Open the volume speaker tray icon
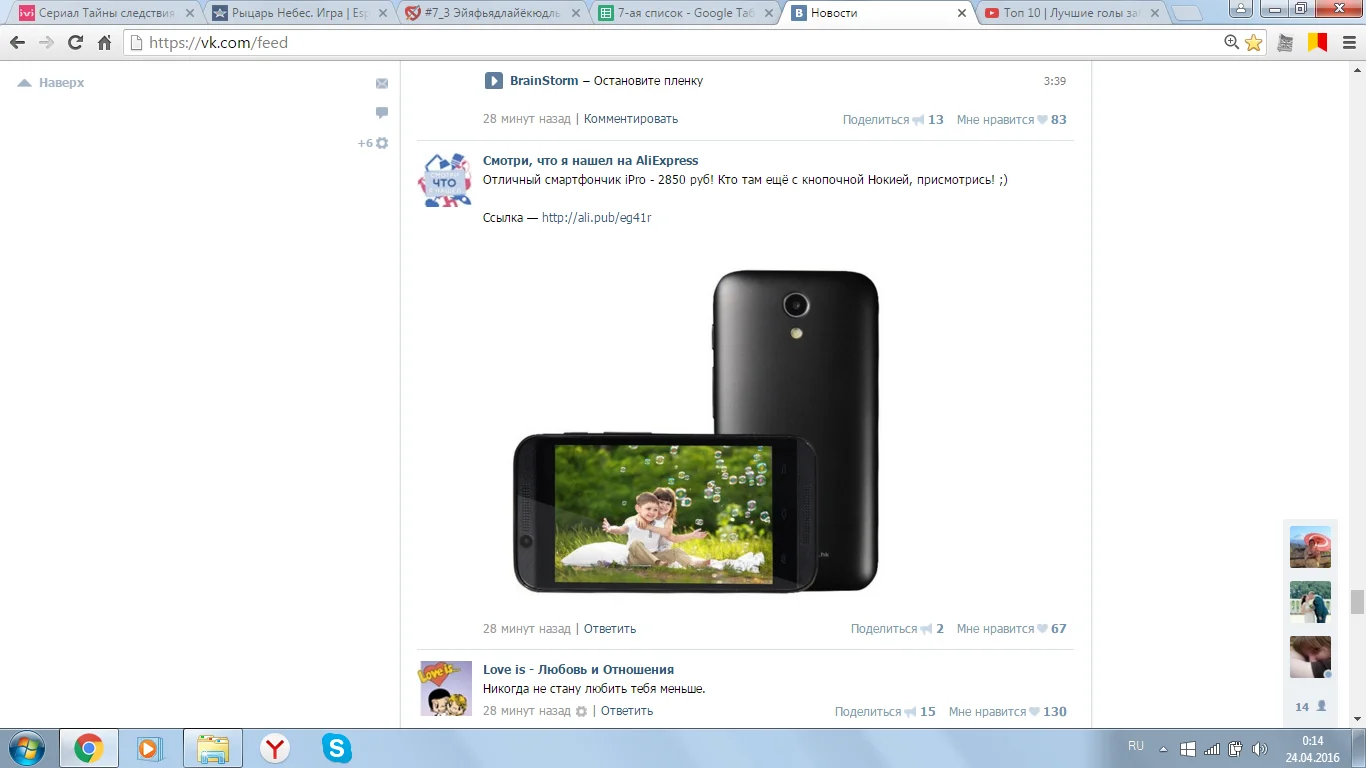This screenshot has height=768, width=1366. tap(1260, 749)
